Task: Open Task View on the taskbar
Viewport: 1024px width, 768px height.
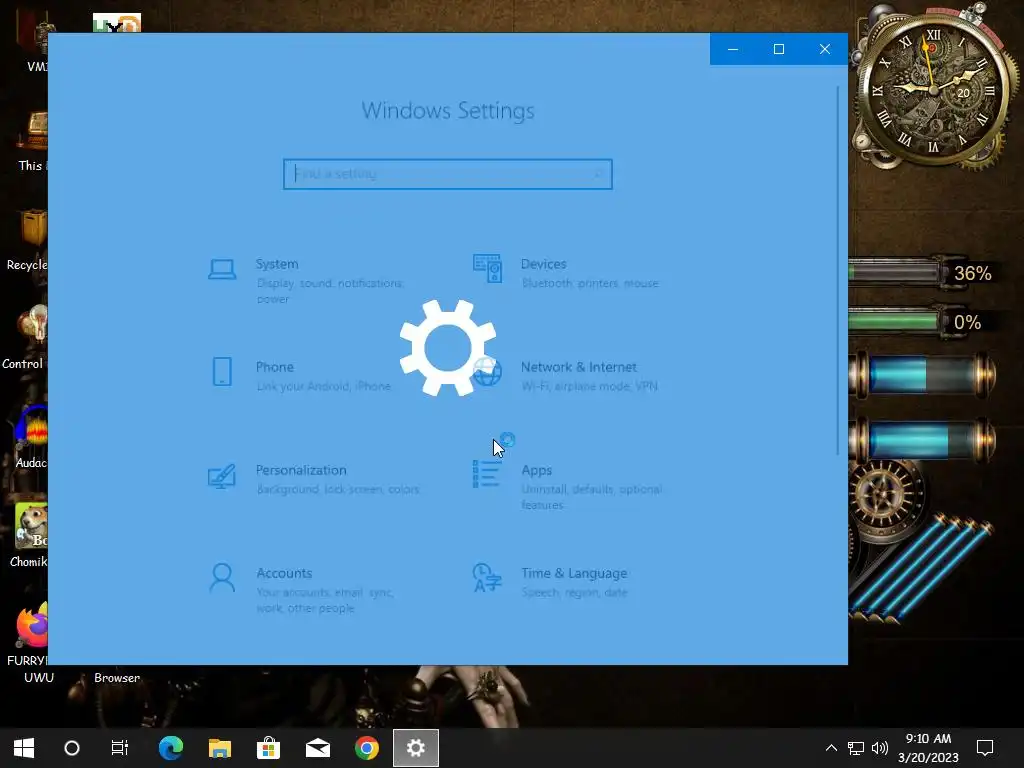Action: point(120,748)
